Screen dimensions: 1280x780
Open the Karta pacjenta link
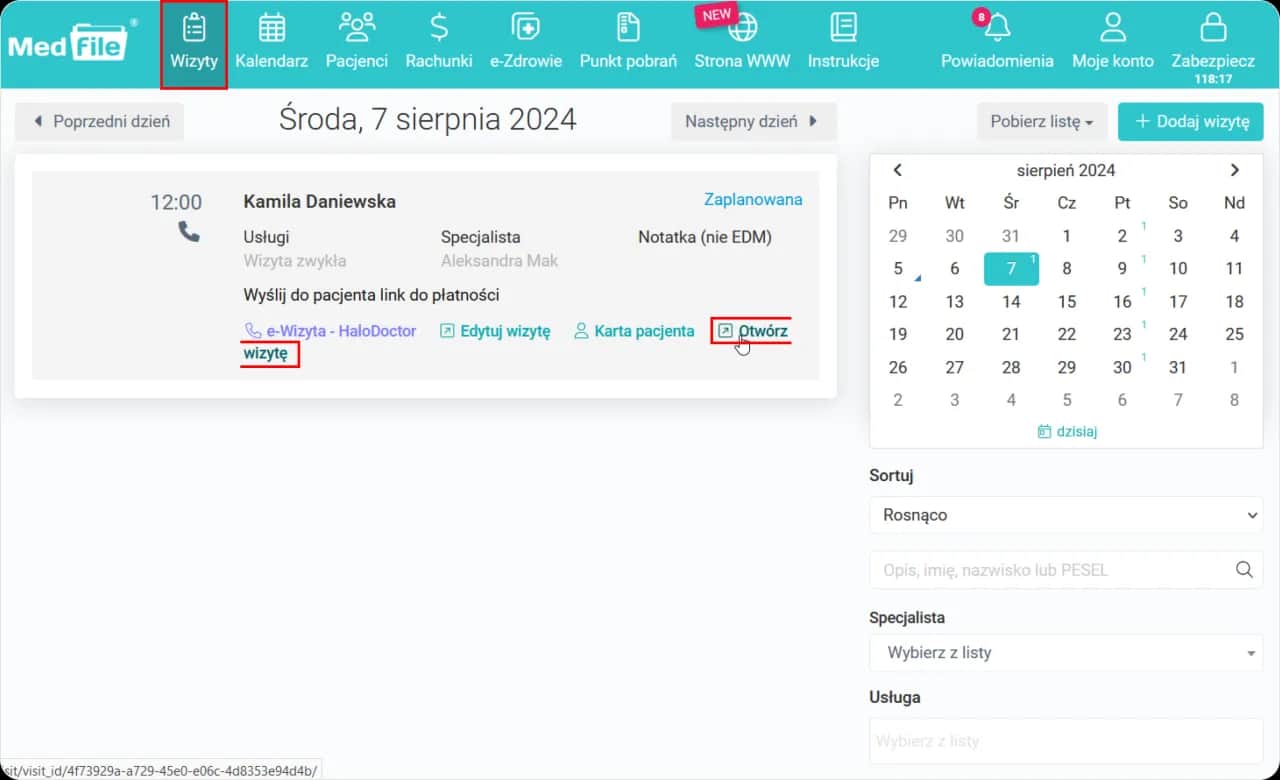(x=634, y=331)
